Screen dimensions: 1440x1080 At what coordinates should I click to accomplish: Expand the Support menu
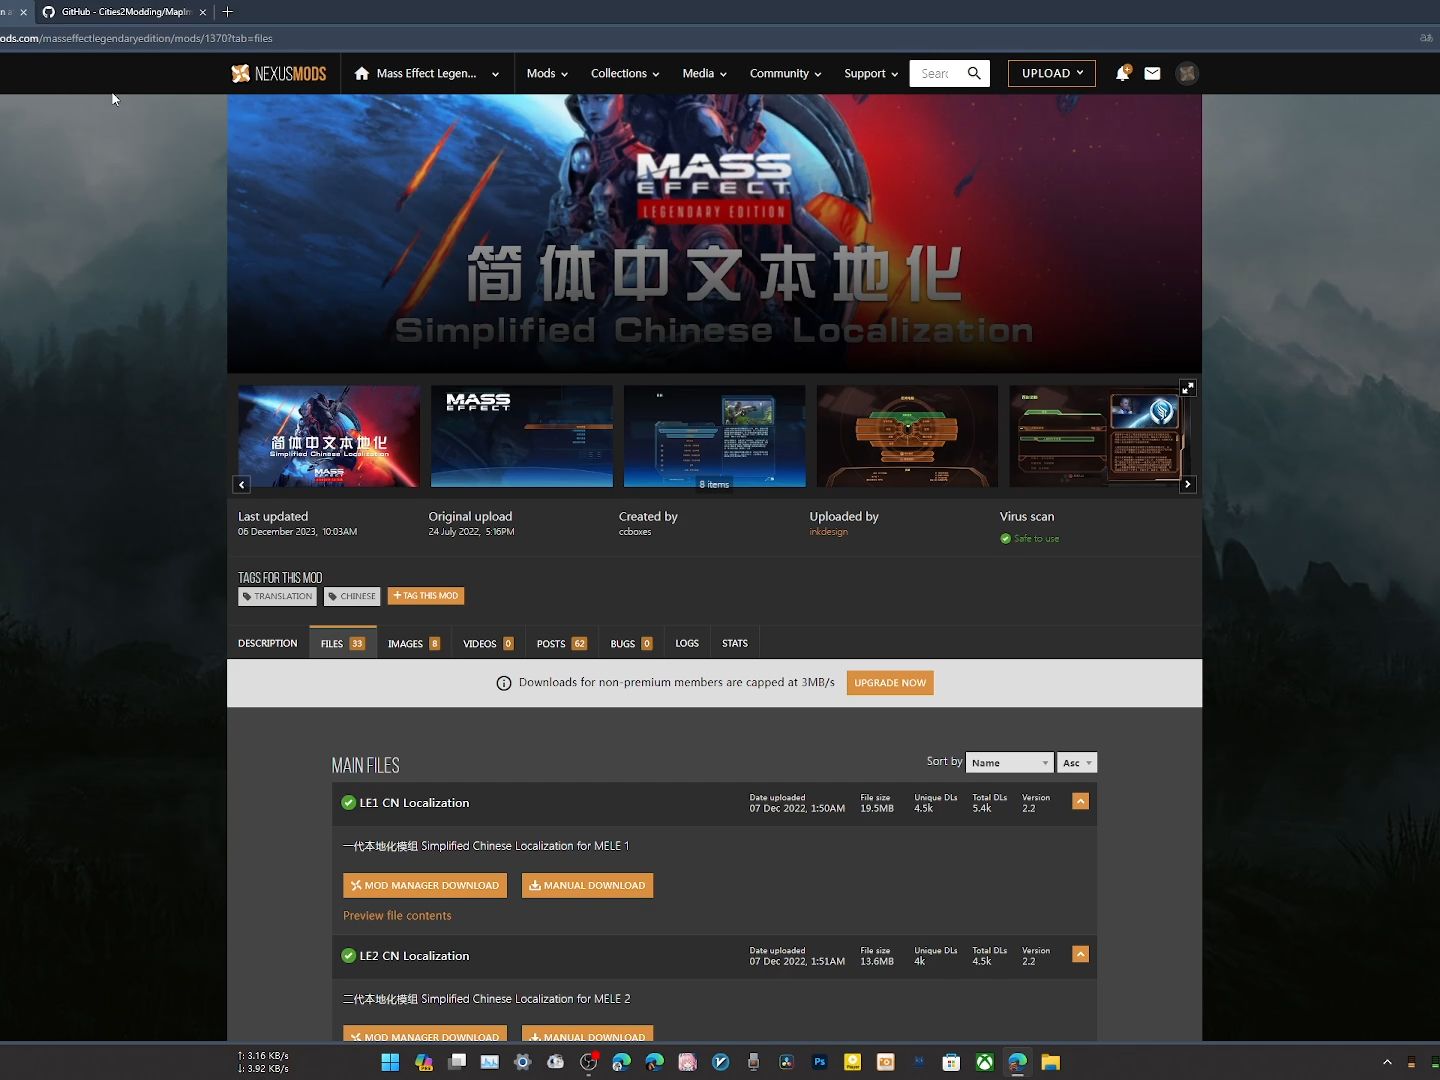pyautogui.click(x=871, y=73)
